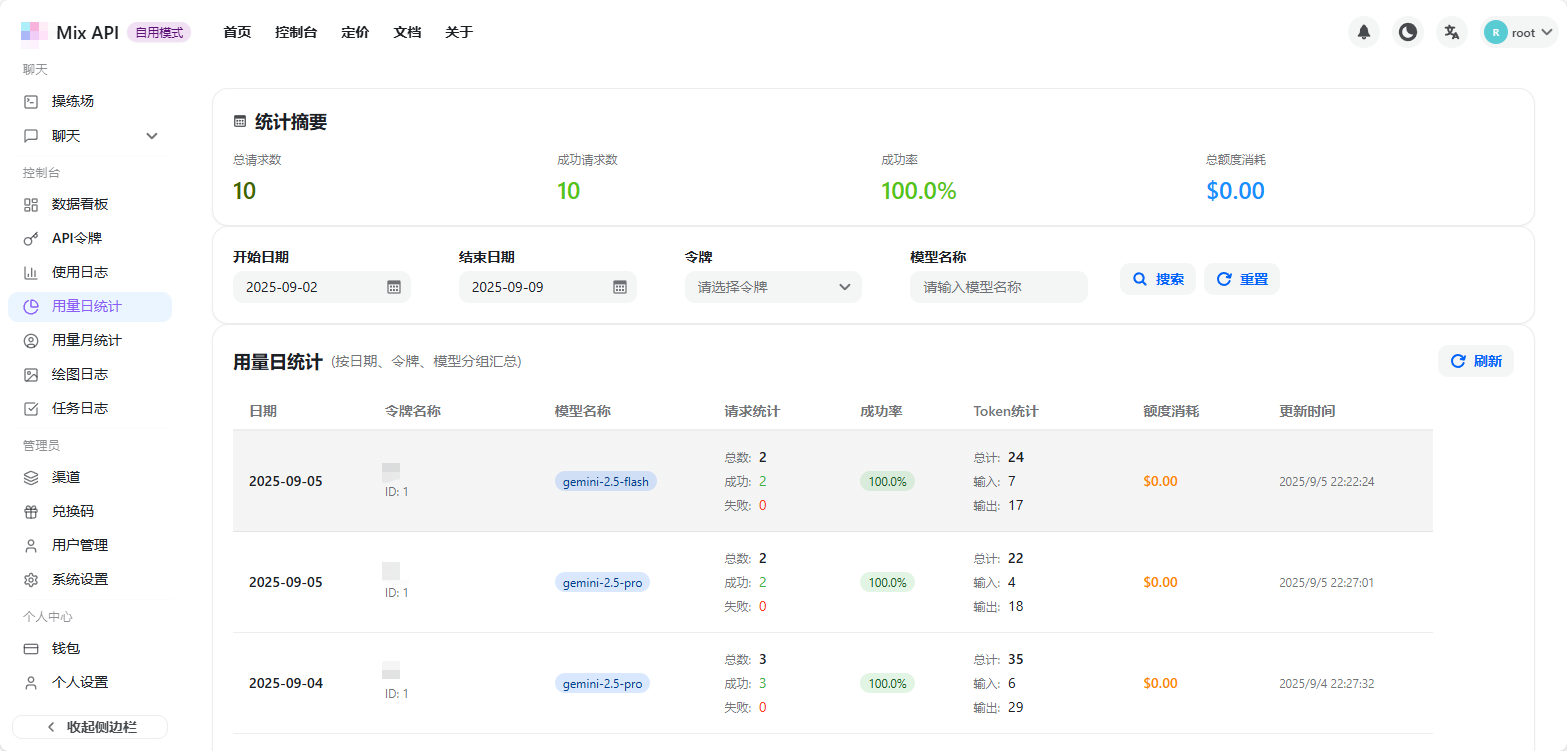Open the root user account menu

1519,32
